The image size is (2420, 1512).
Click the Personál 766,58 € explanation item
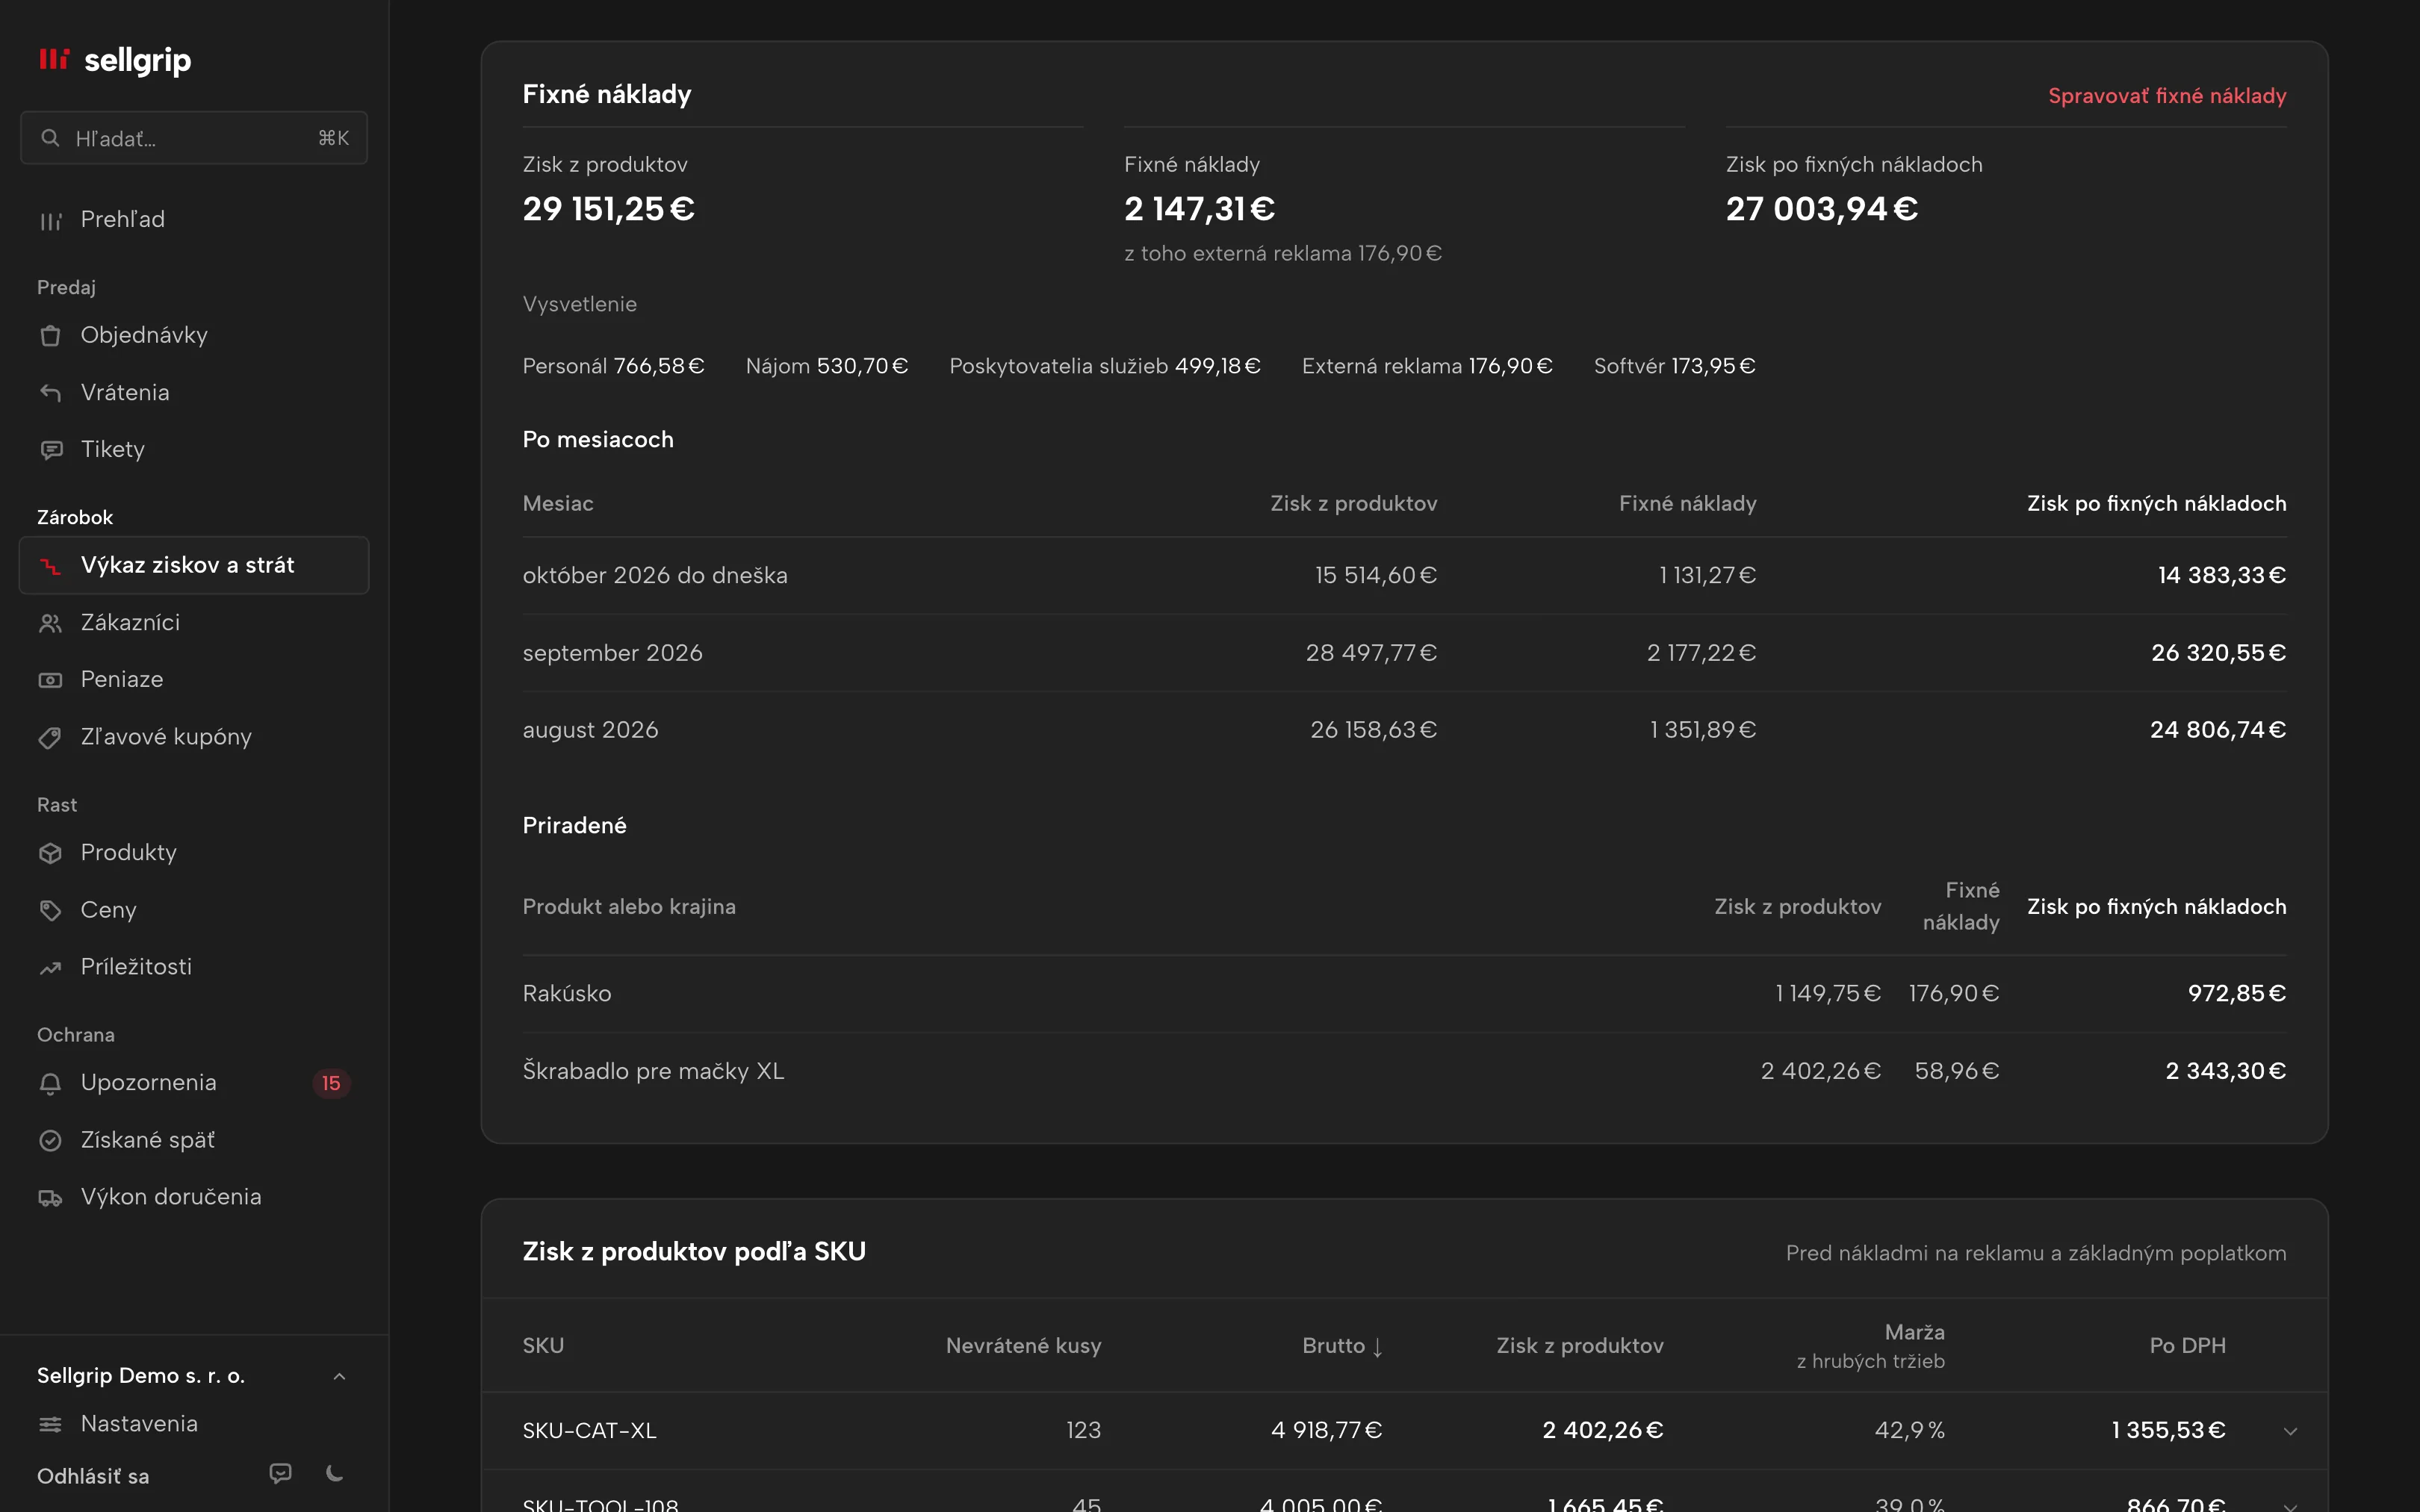[613, 366]
